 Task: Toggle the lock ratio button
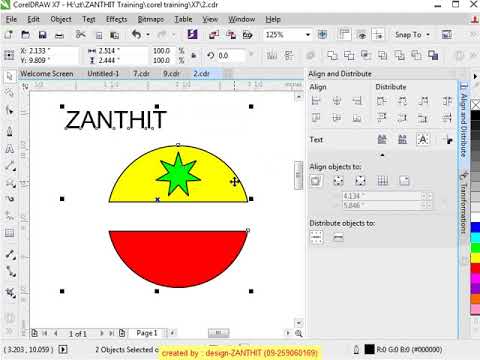click(194, 56)
